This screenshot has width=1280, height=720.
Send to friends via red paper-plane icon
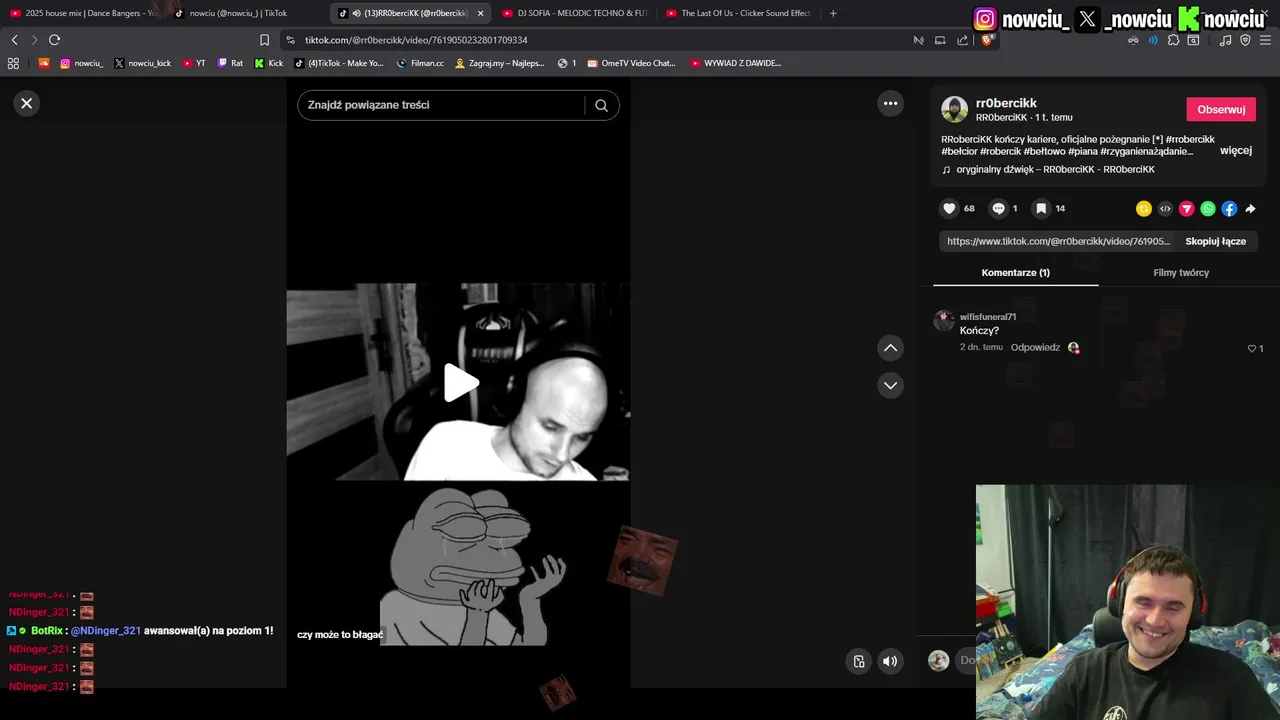[1186, 209]
